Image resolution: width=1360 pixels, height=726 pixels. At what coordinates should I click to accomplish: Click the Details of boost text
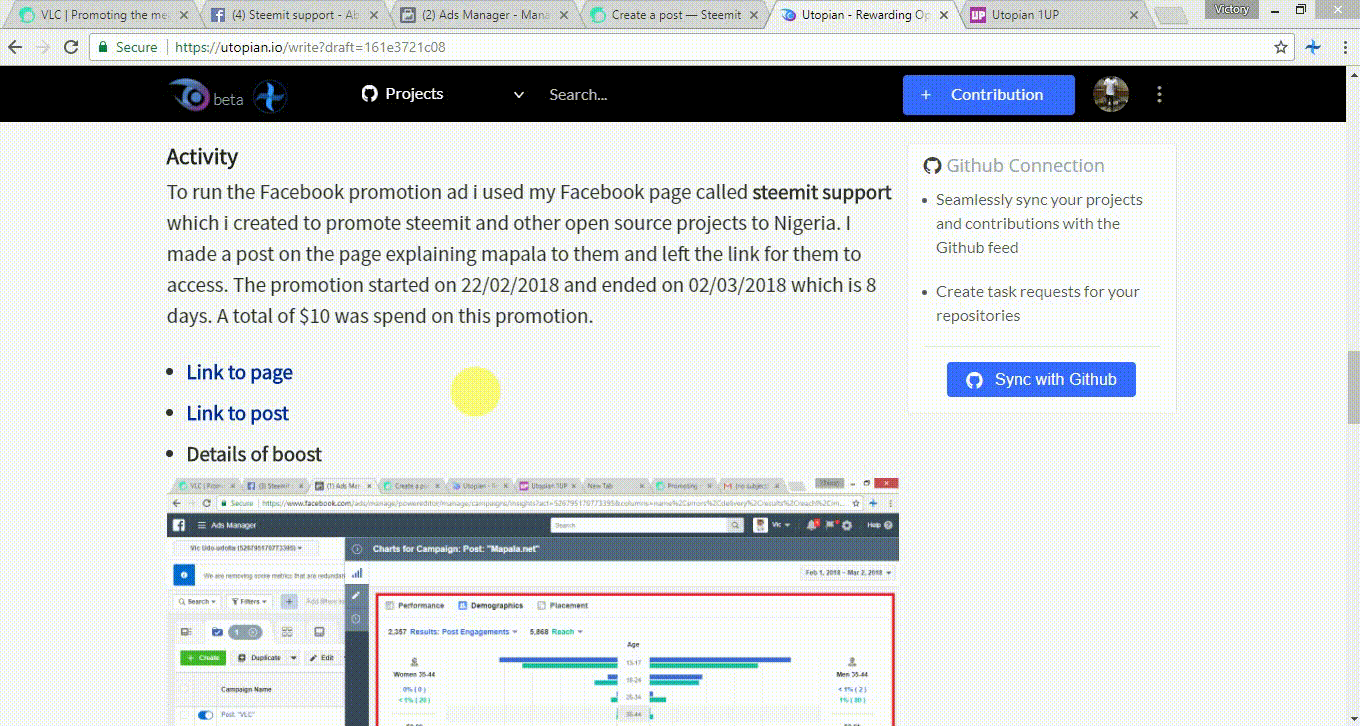tap(254, 454)
